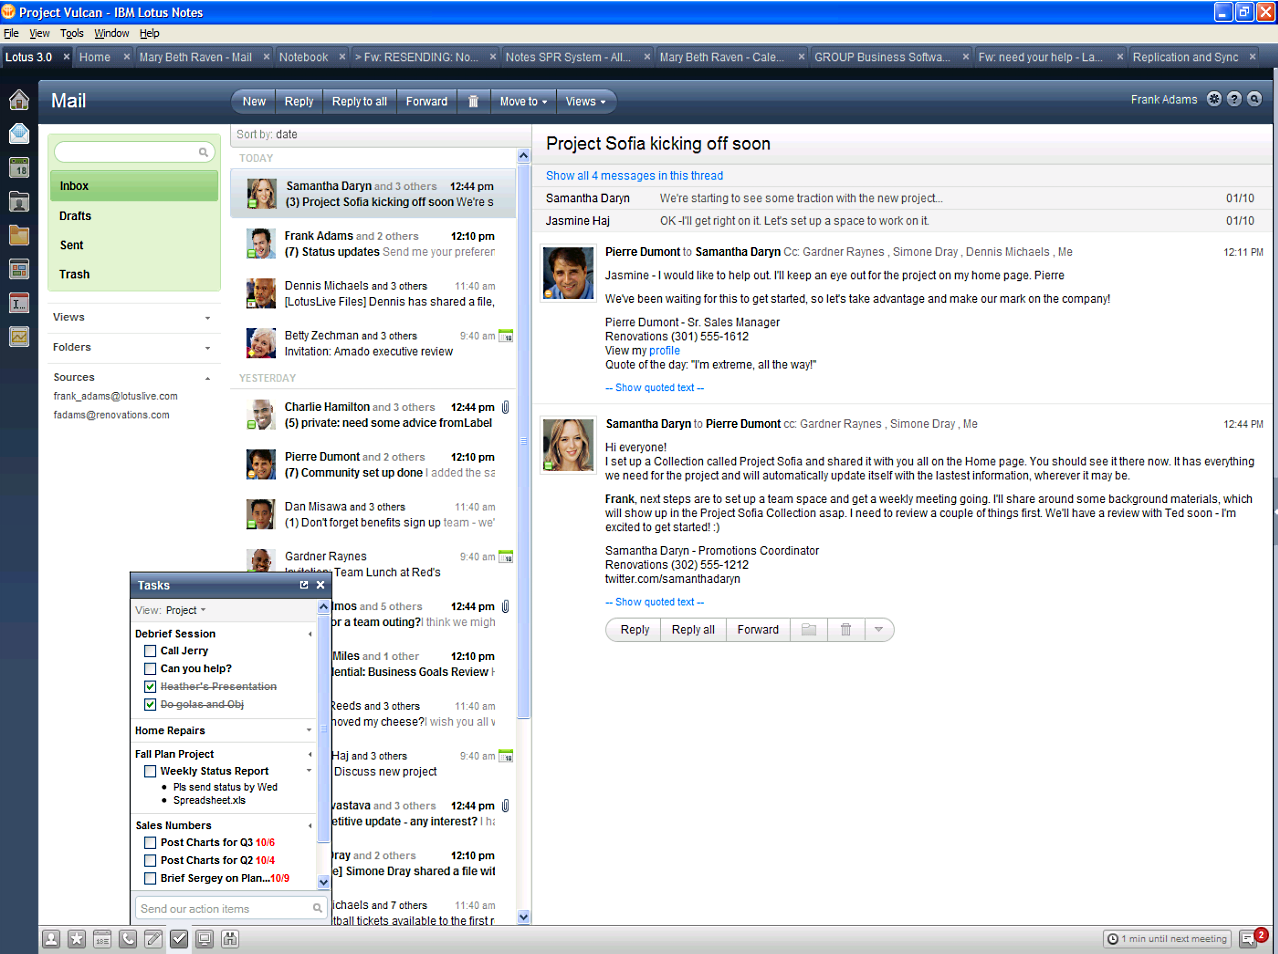Click Reply to all in toolbar
This screenshot has width=1278, height=954.
[359, 101]
